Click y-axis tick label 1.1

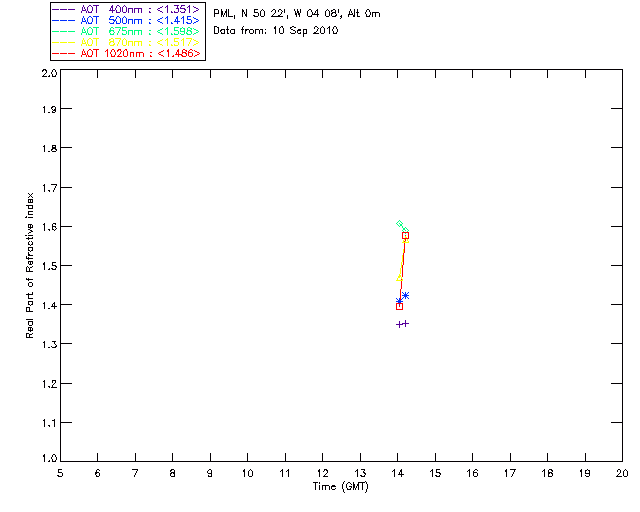(x=49, y=423)
